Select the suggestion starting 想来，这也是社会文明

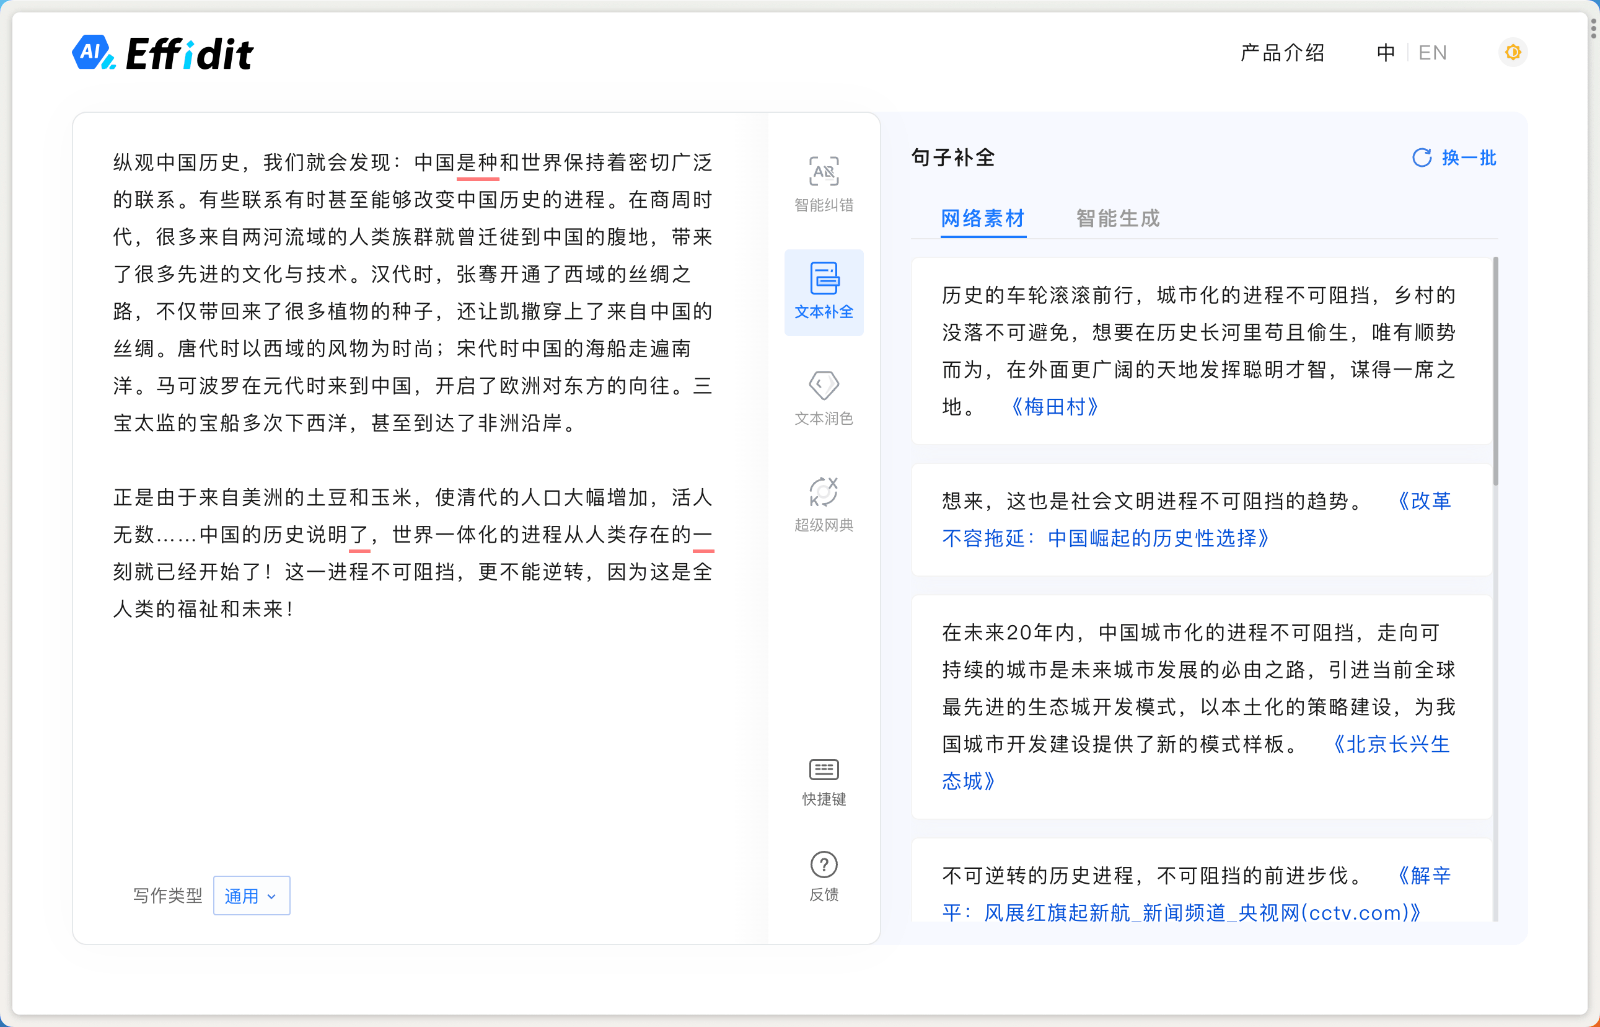(x=1201, y=520)
